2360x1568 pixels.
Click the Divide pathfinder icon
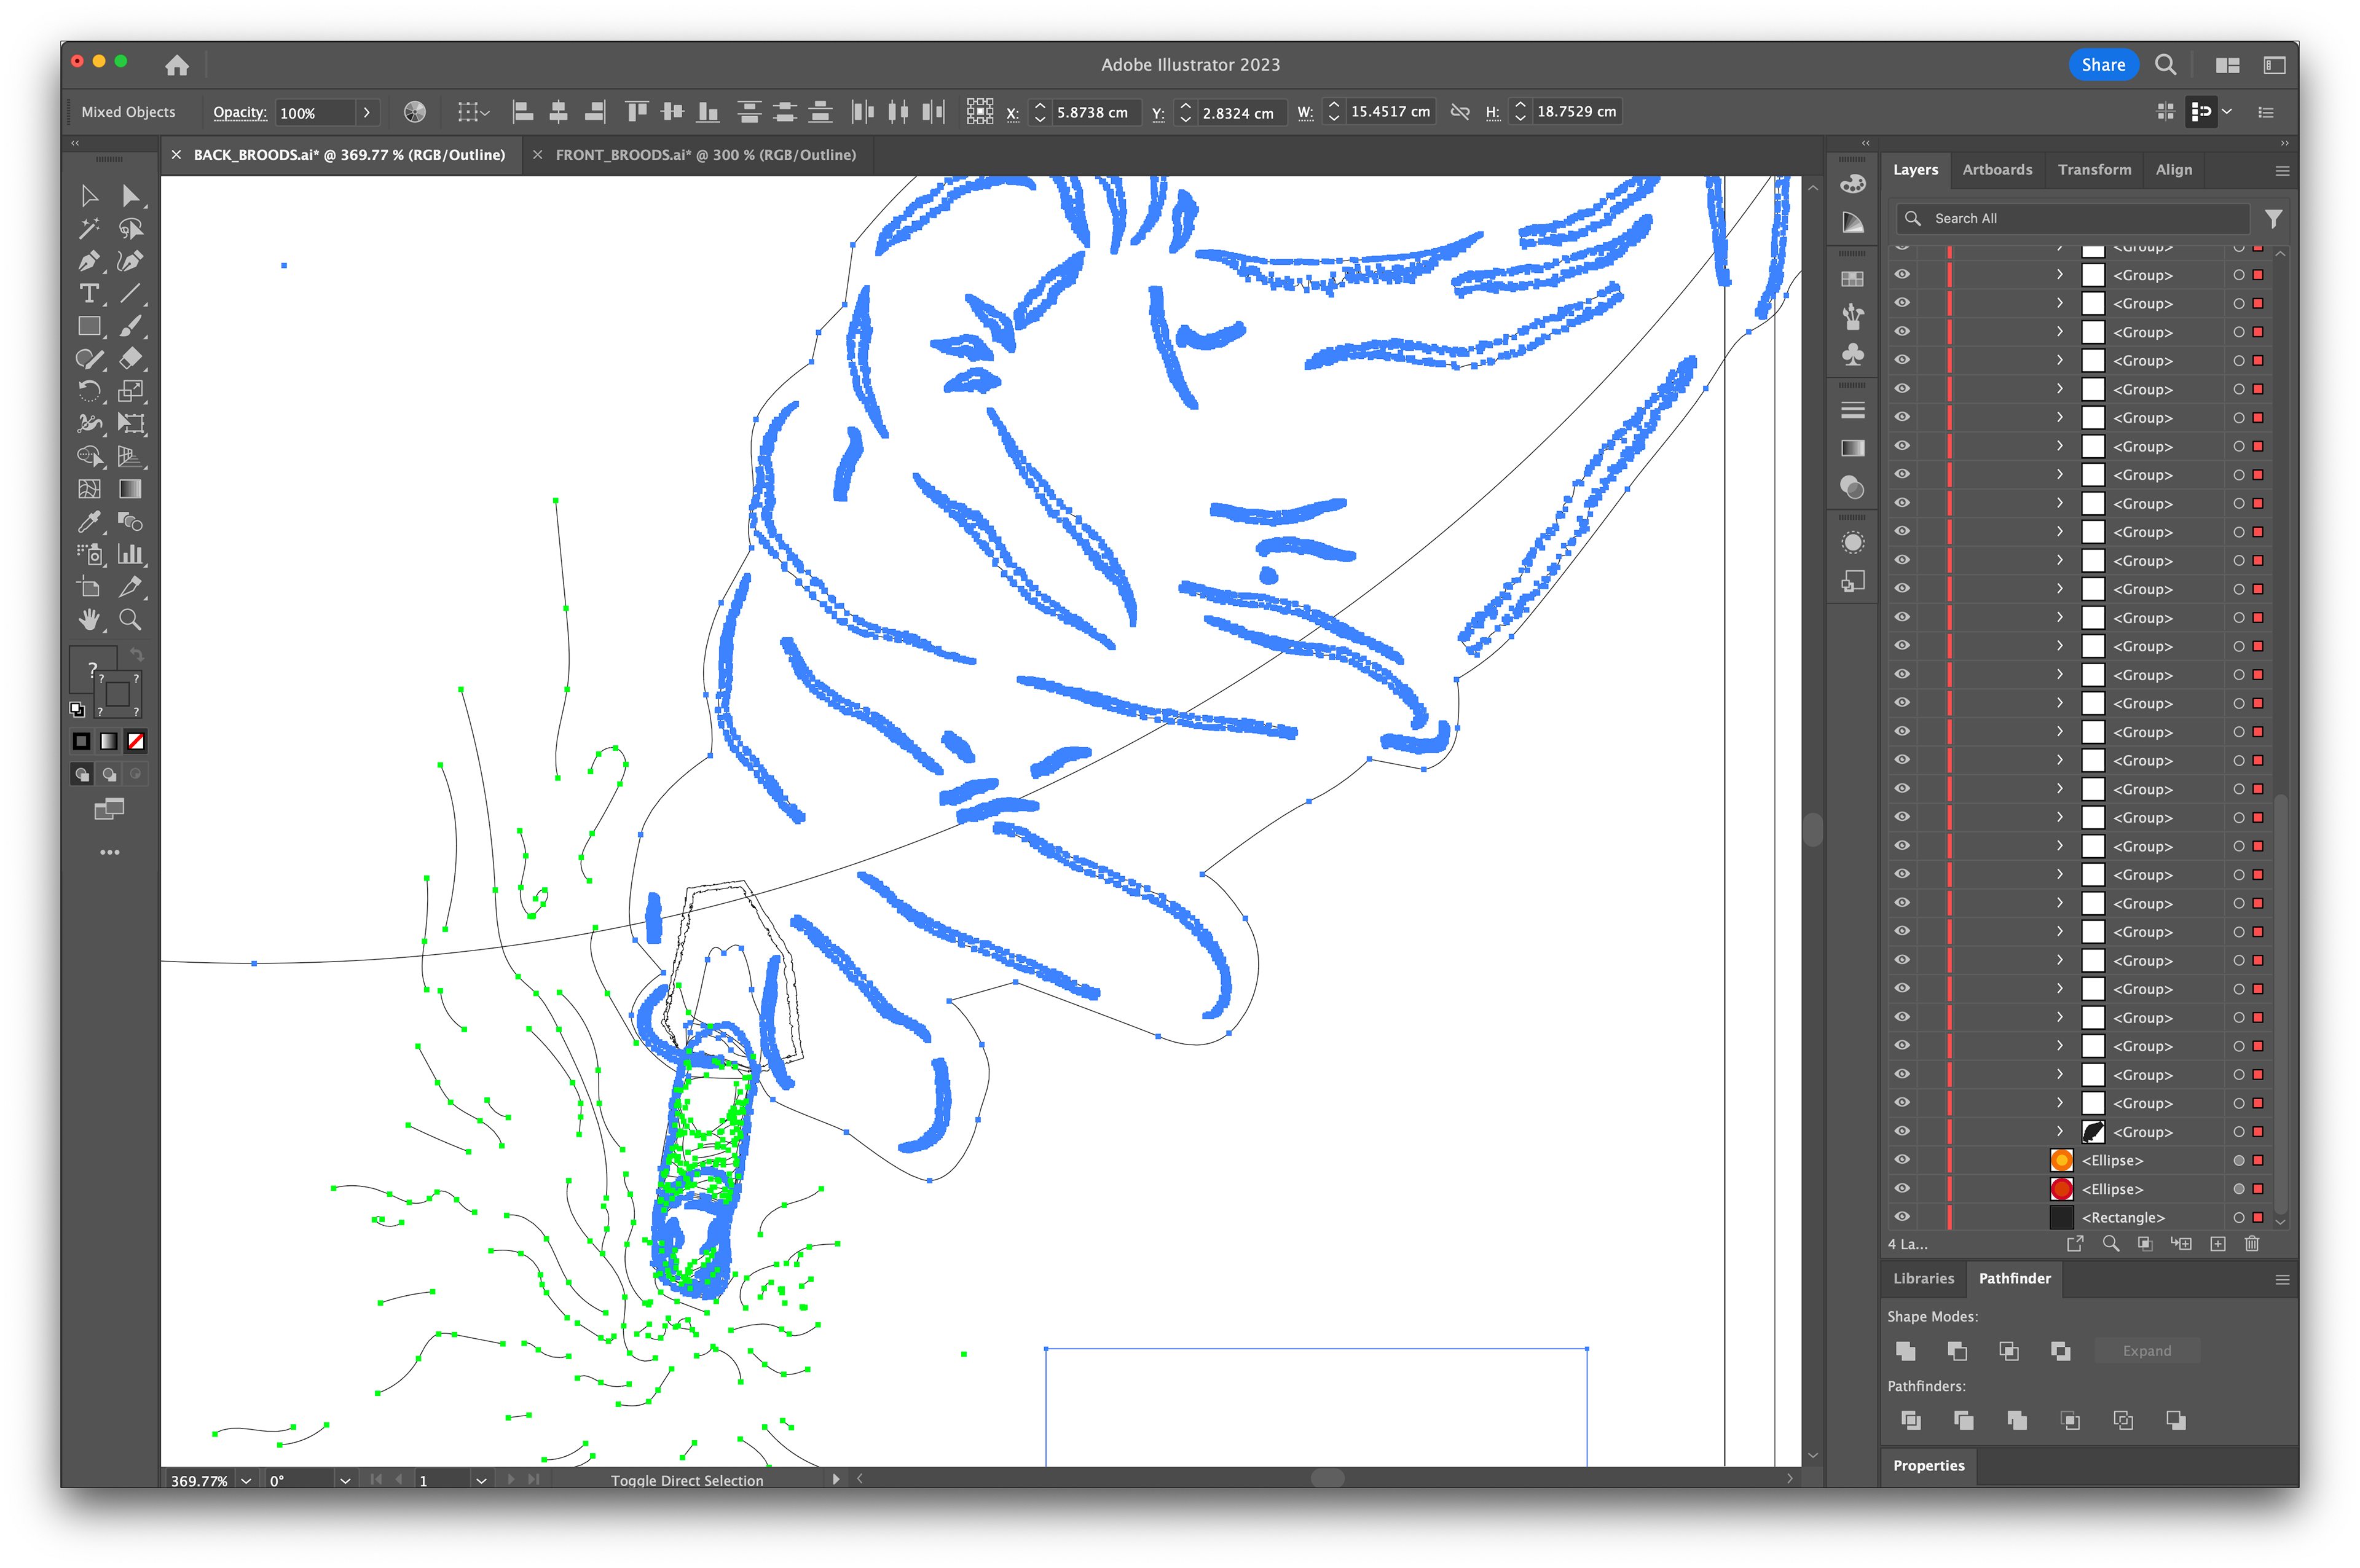[x=1911, y=1420]
